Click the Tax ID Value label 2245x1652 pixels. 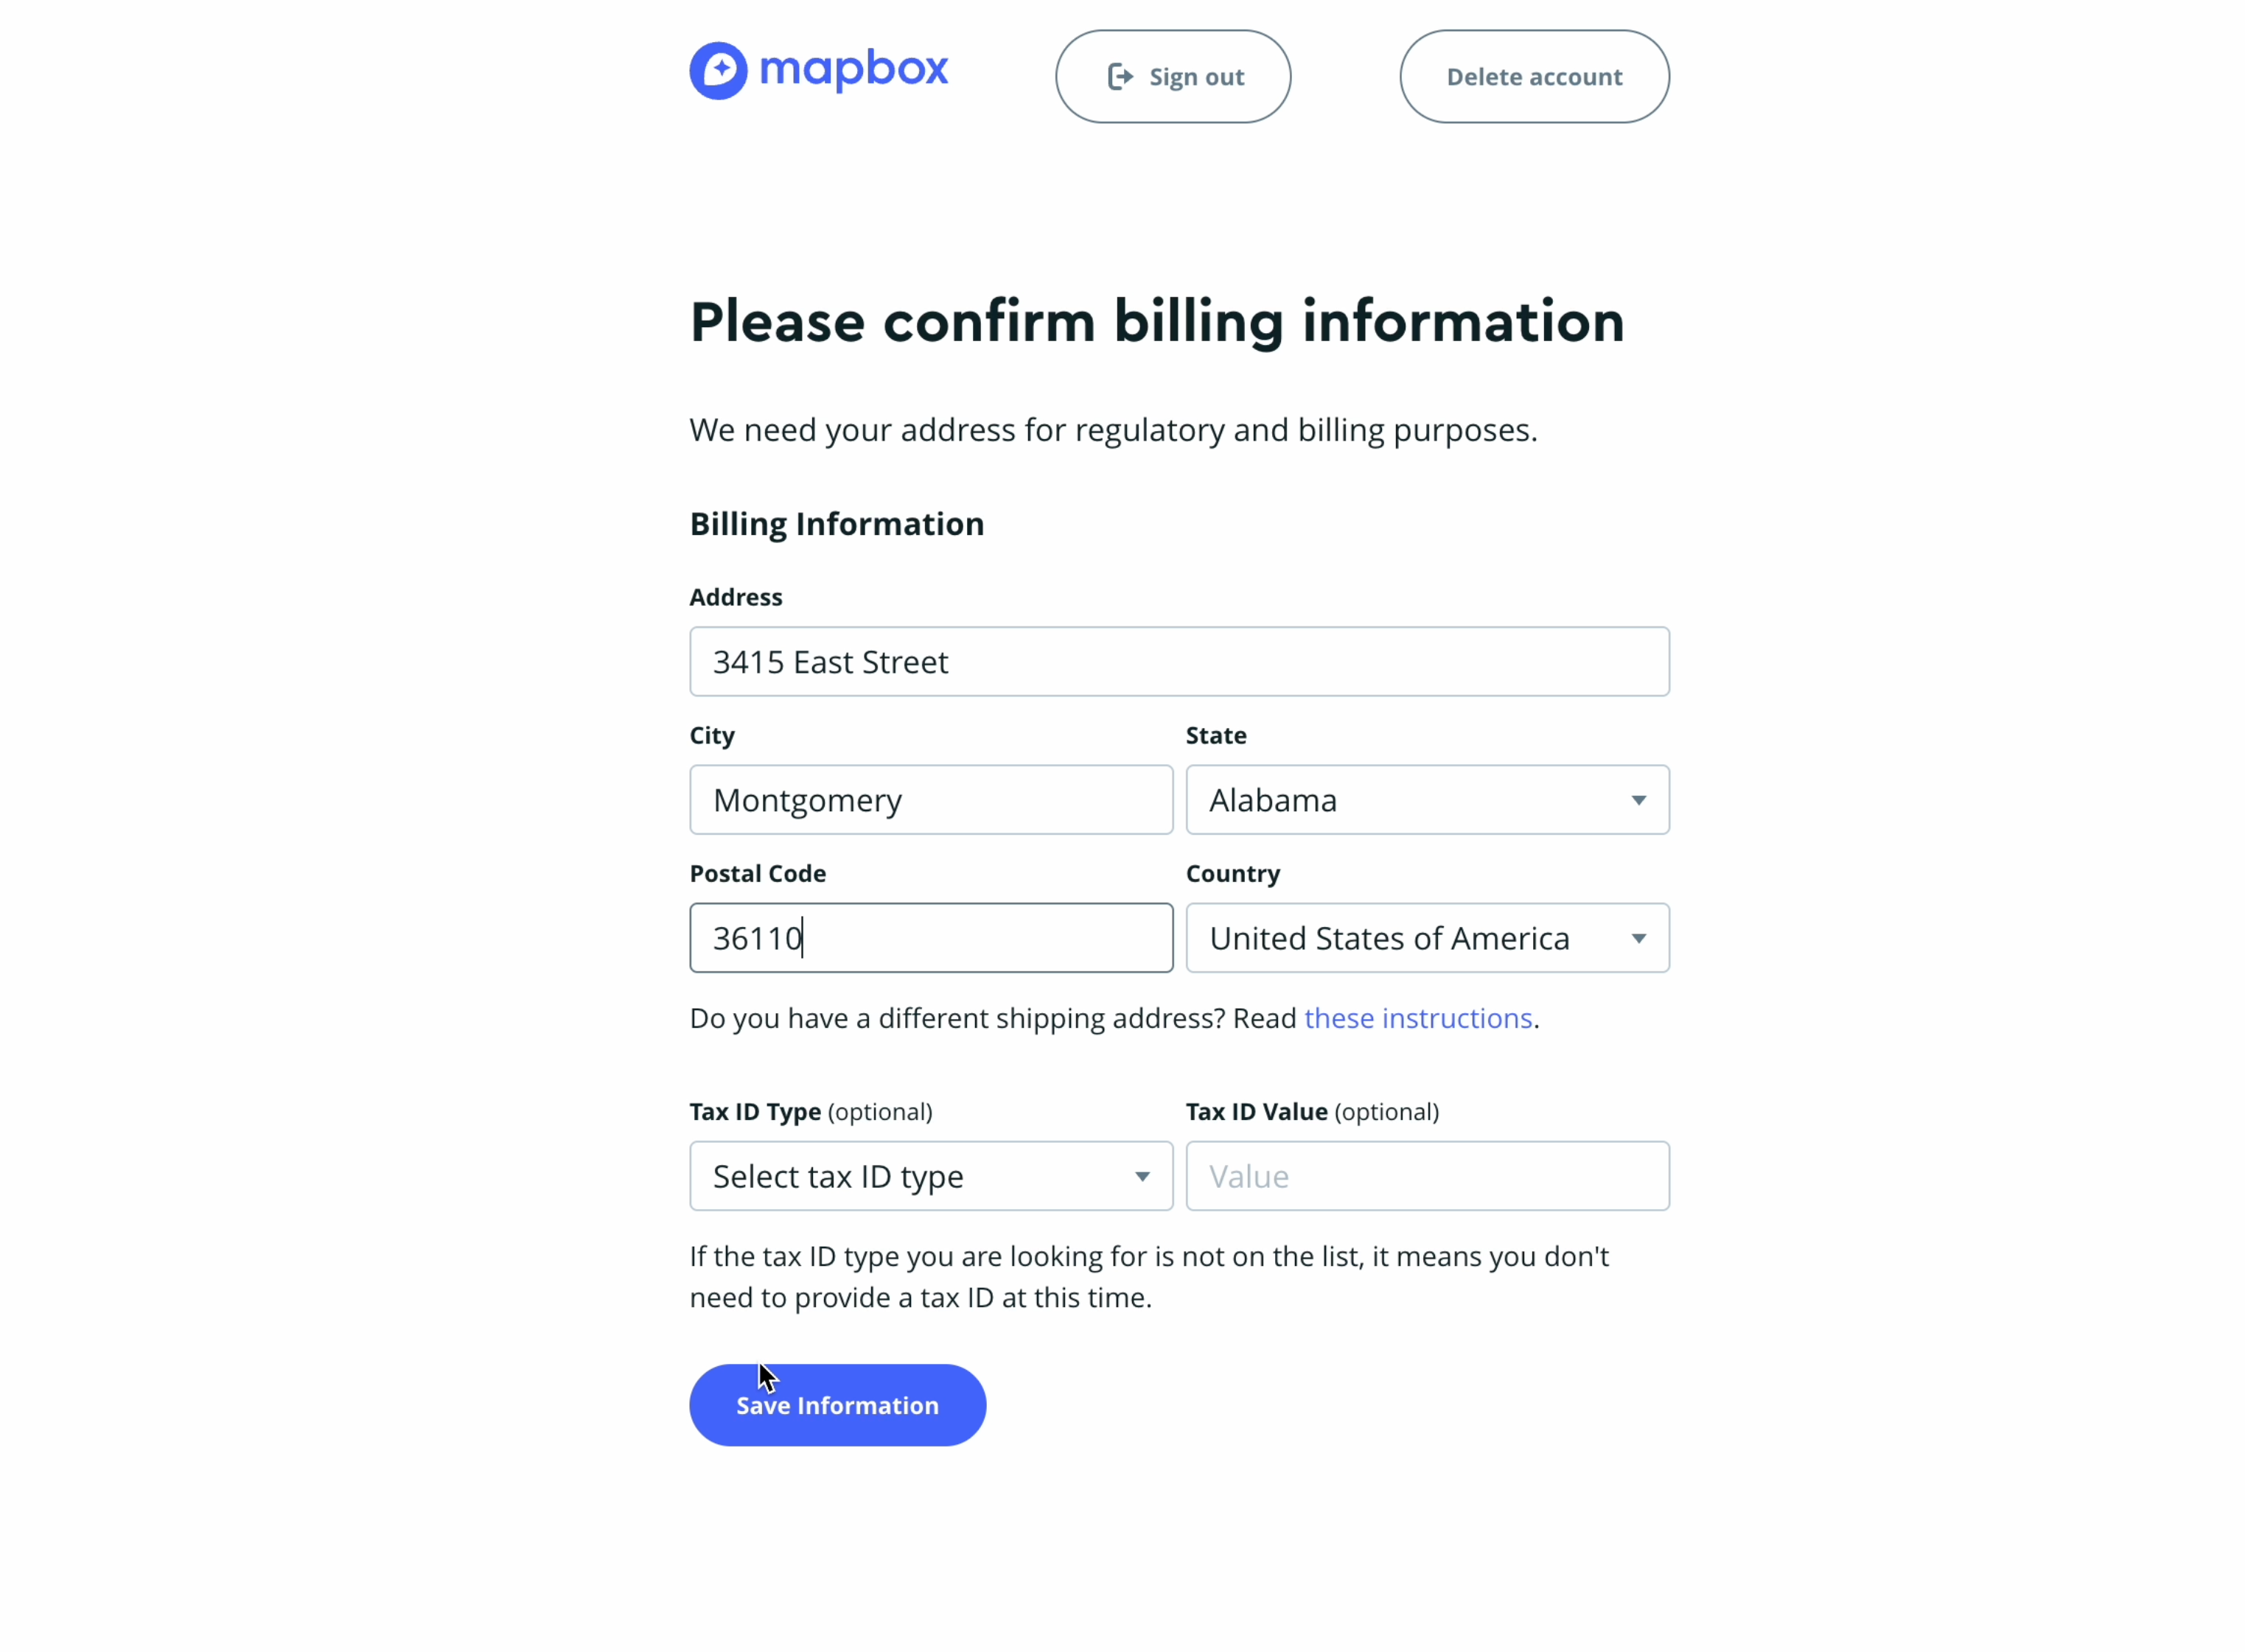pos(1256,1112)
